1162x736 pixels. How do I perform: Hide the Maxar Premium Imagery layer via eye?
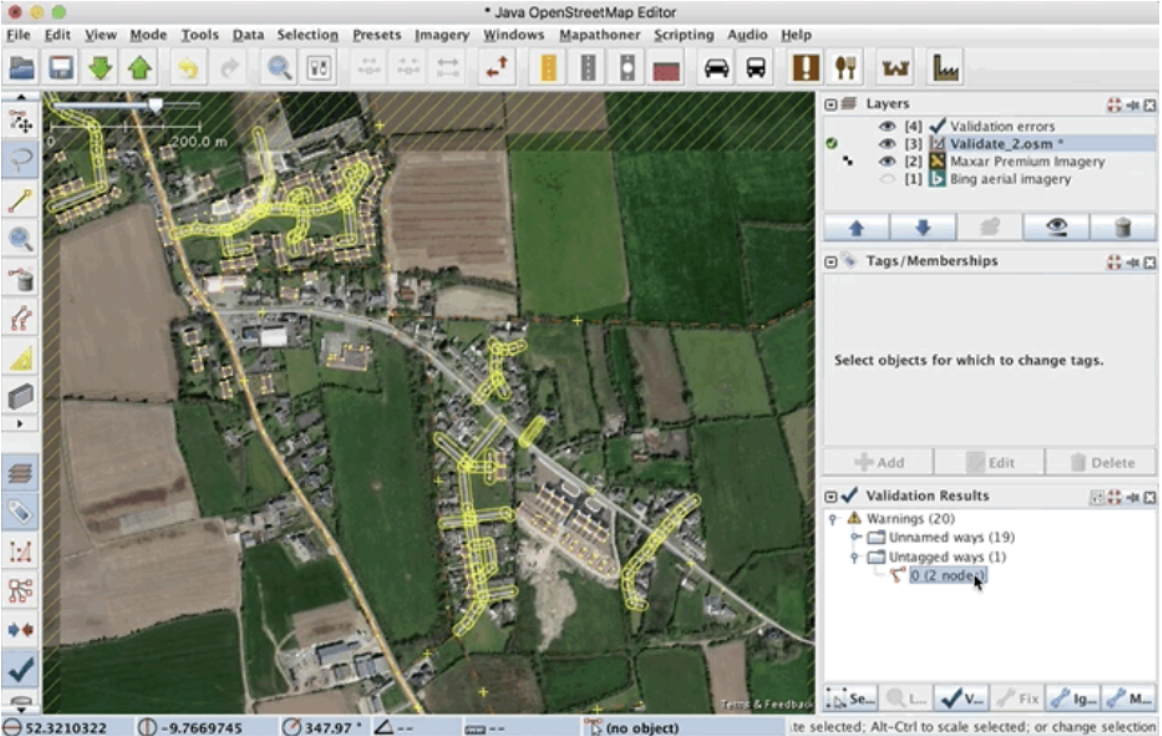pyautogui.click(x=887, y=162)
